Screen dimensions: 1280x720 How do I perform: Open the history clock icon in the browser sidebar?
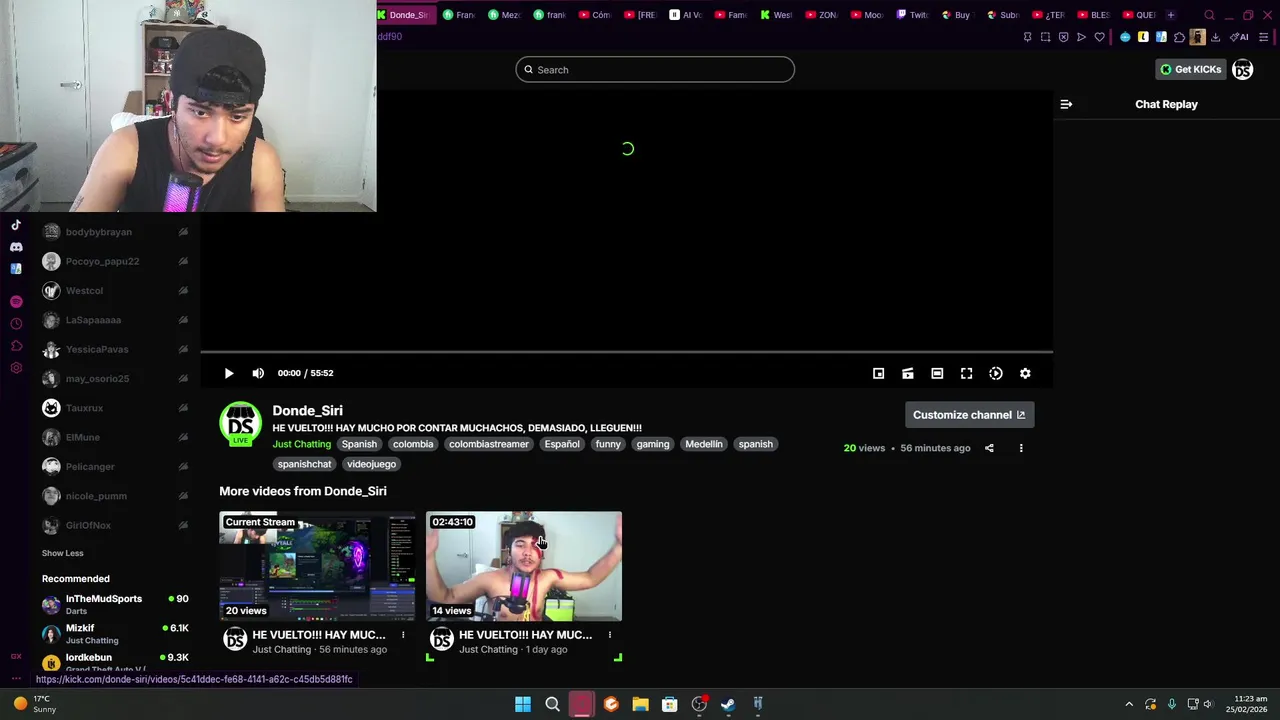click(16, 324)
